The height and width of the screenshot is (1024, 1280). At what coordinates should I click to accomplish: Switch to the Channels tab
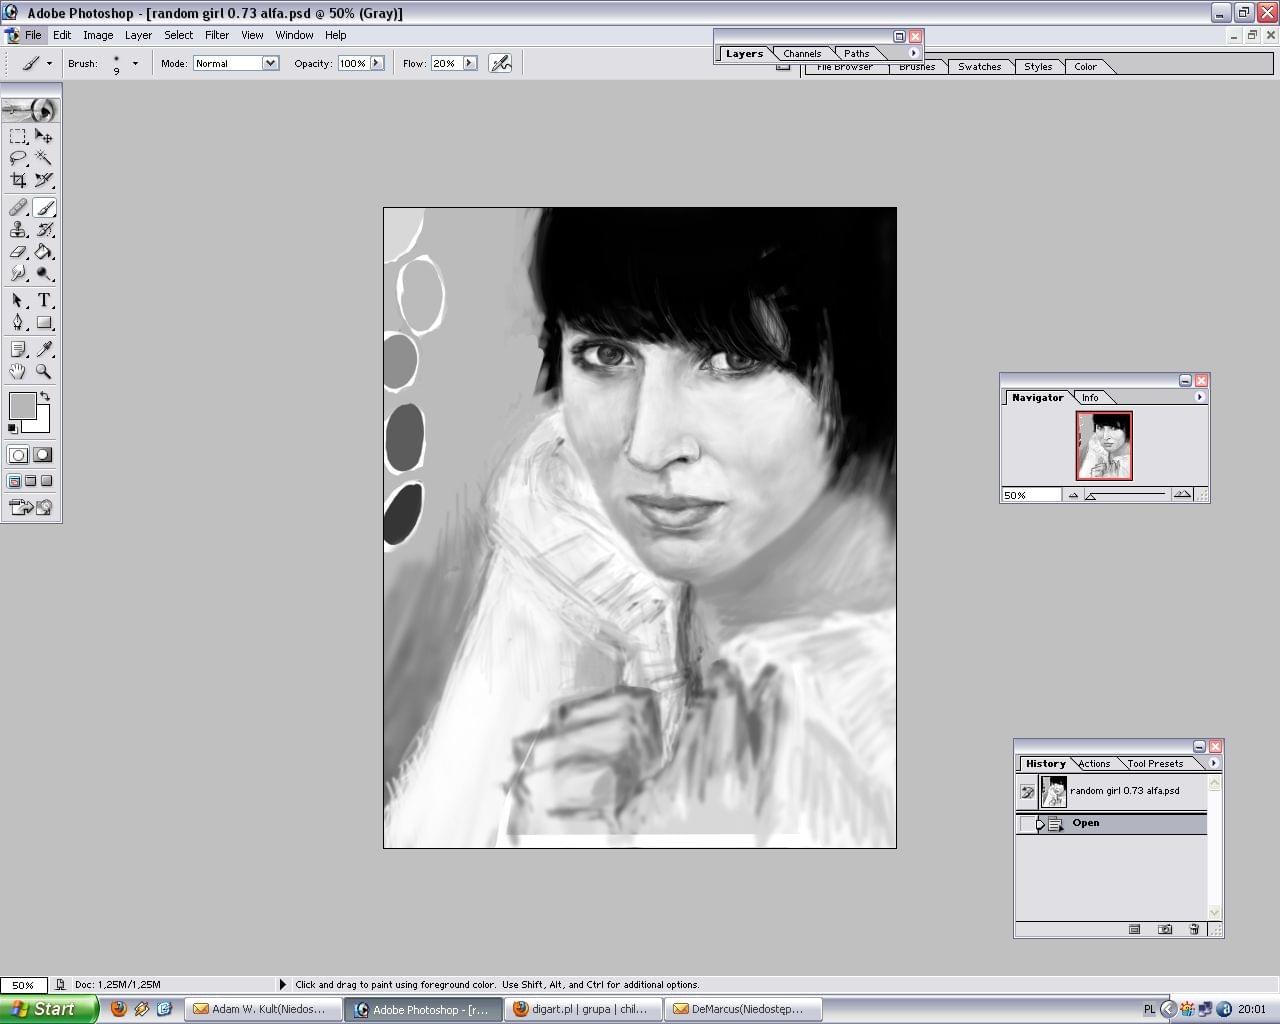point(802,54)
